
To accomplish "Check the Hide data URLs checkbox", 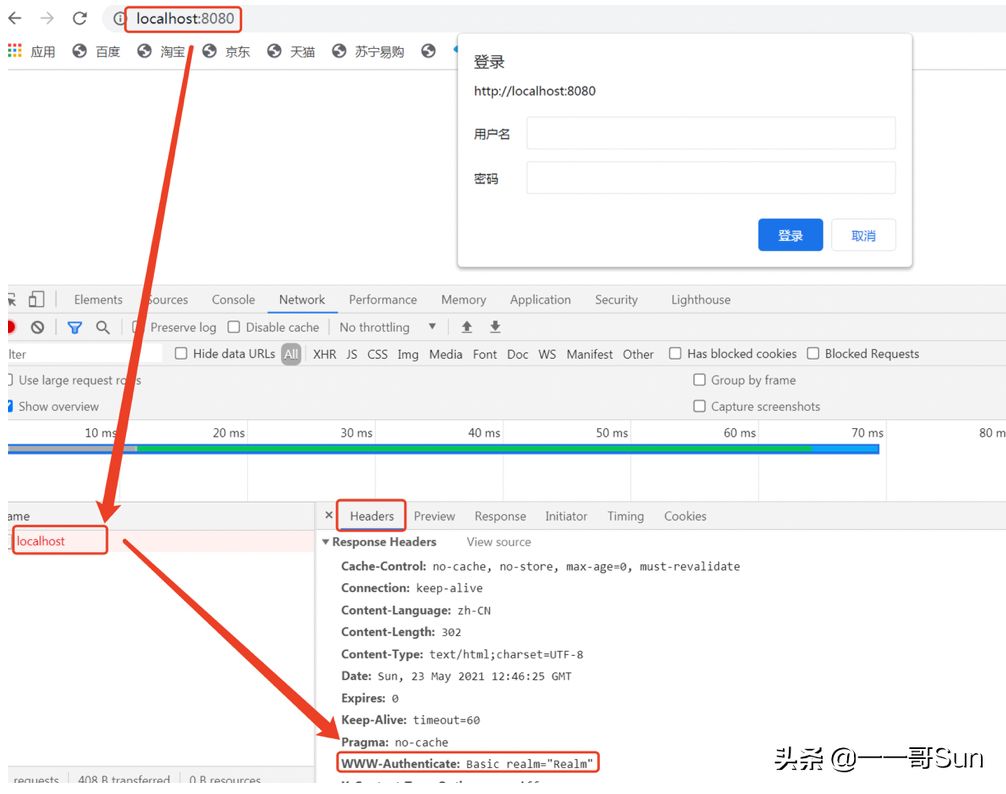I will [x=181, y=353].
